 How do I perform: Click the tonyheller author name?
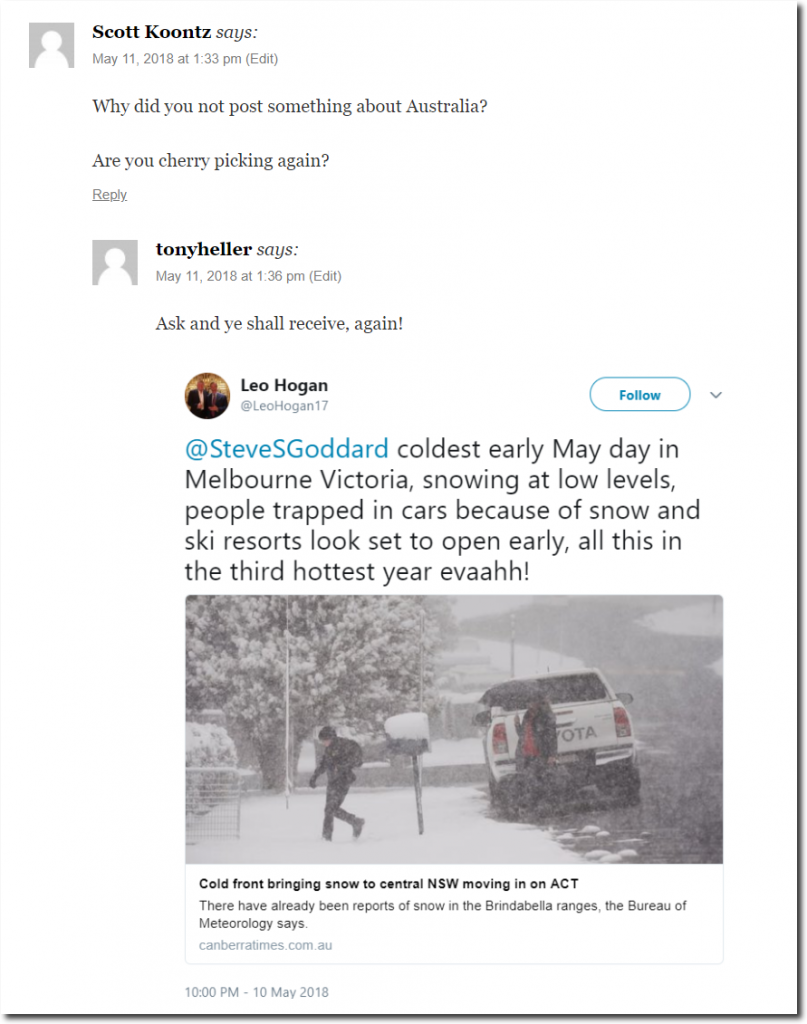point(203,249)
